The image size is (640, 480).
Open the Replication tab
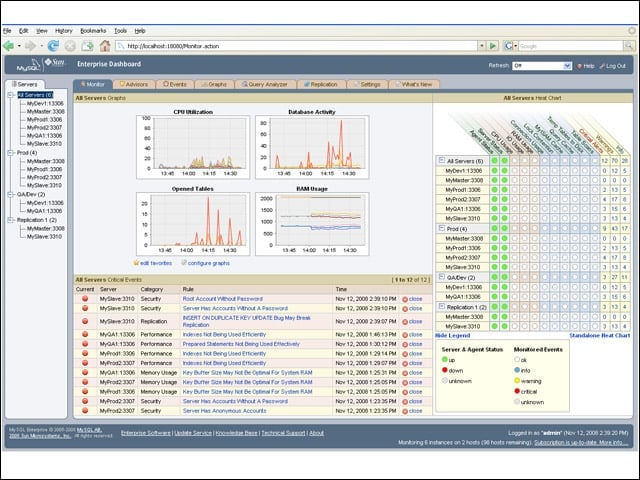321,84
